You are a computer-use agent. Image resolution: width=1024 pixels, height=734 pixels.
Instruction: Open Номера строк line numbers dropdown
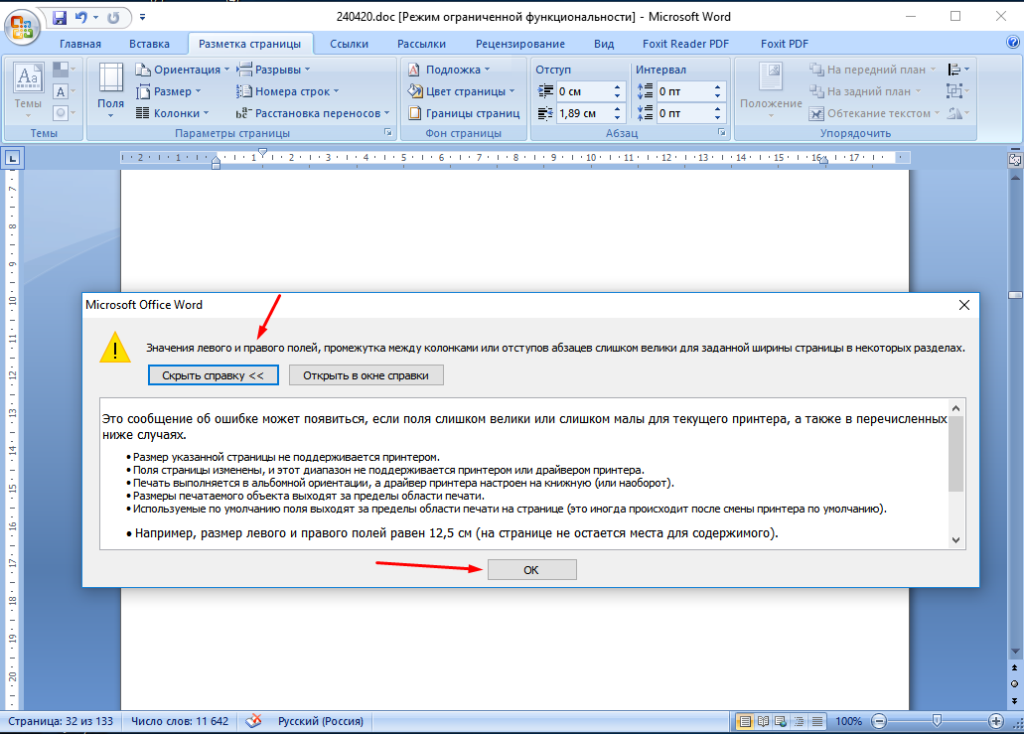[x=287, y=91]
